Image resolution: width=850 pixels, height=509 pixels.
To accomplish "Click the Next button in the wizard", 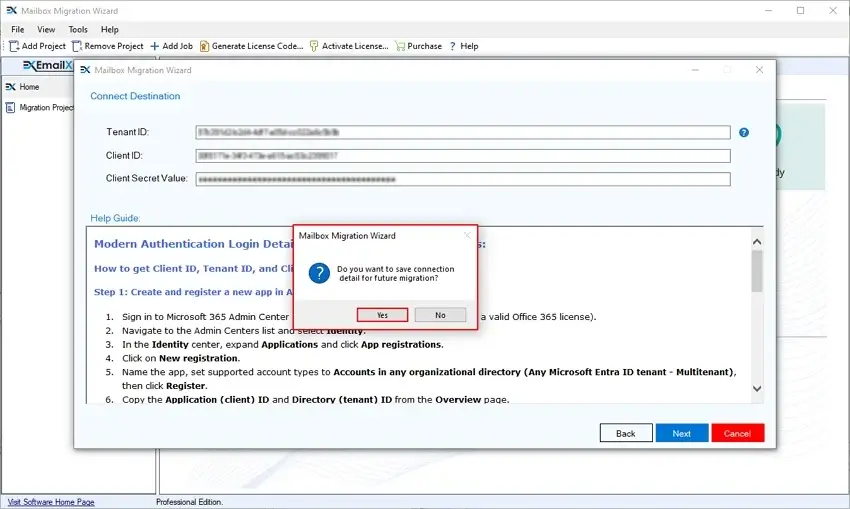I will (681, 433).
